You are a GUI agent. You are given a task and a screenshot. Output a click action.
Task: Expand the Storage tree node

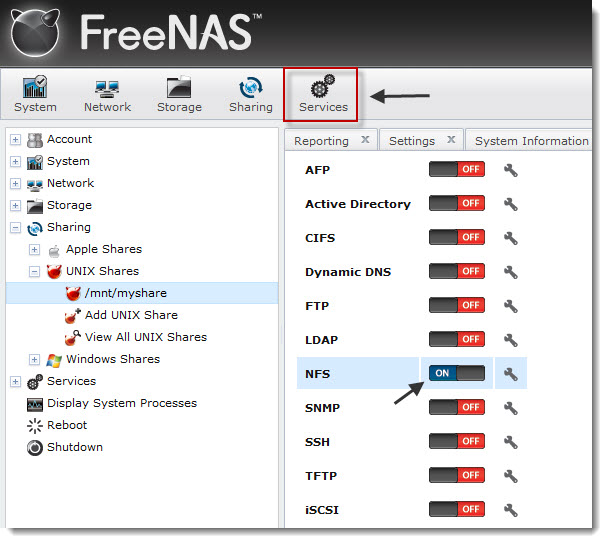click(x=15, y=206)
